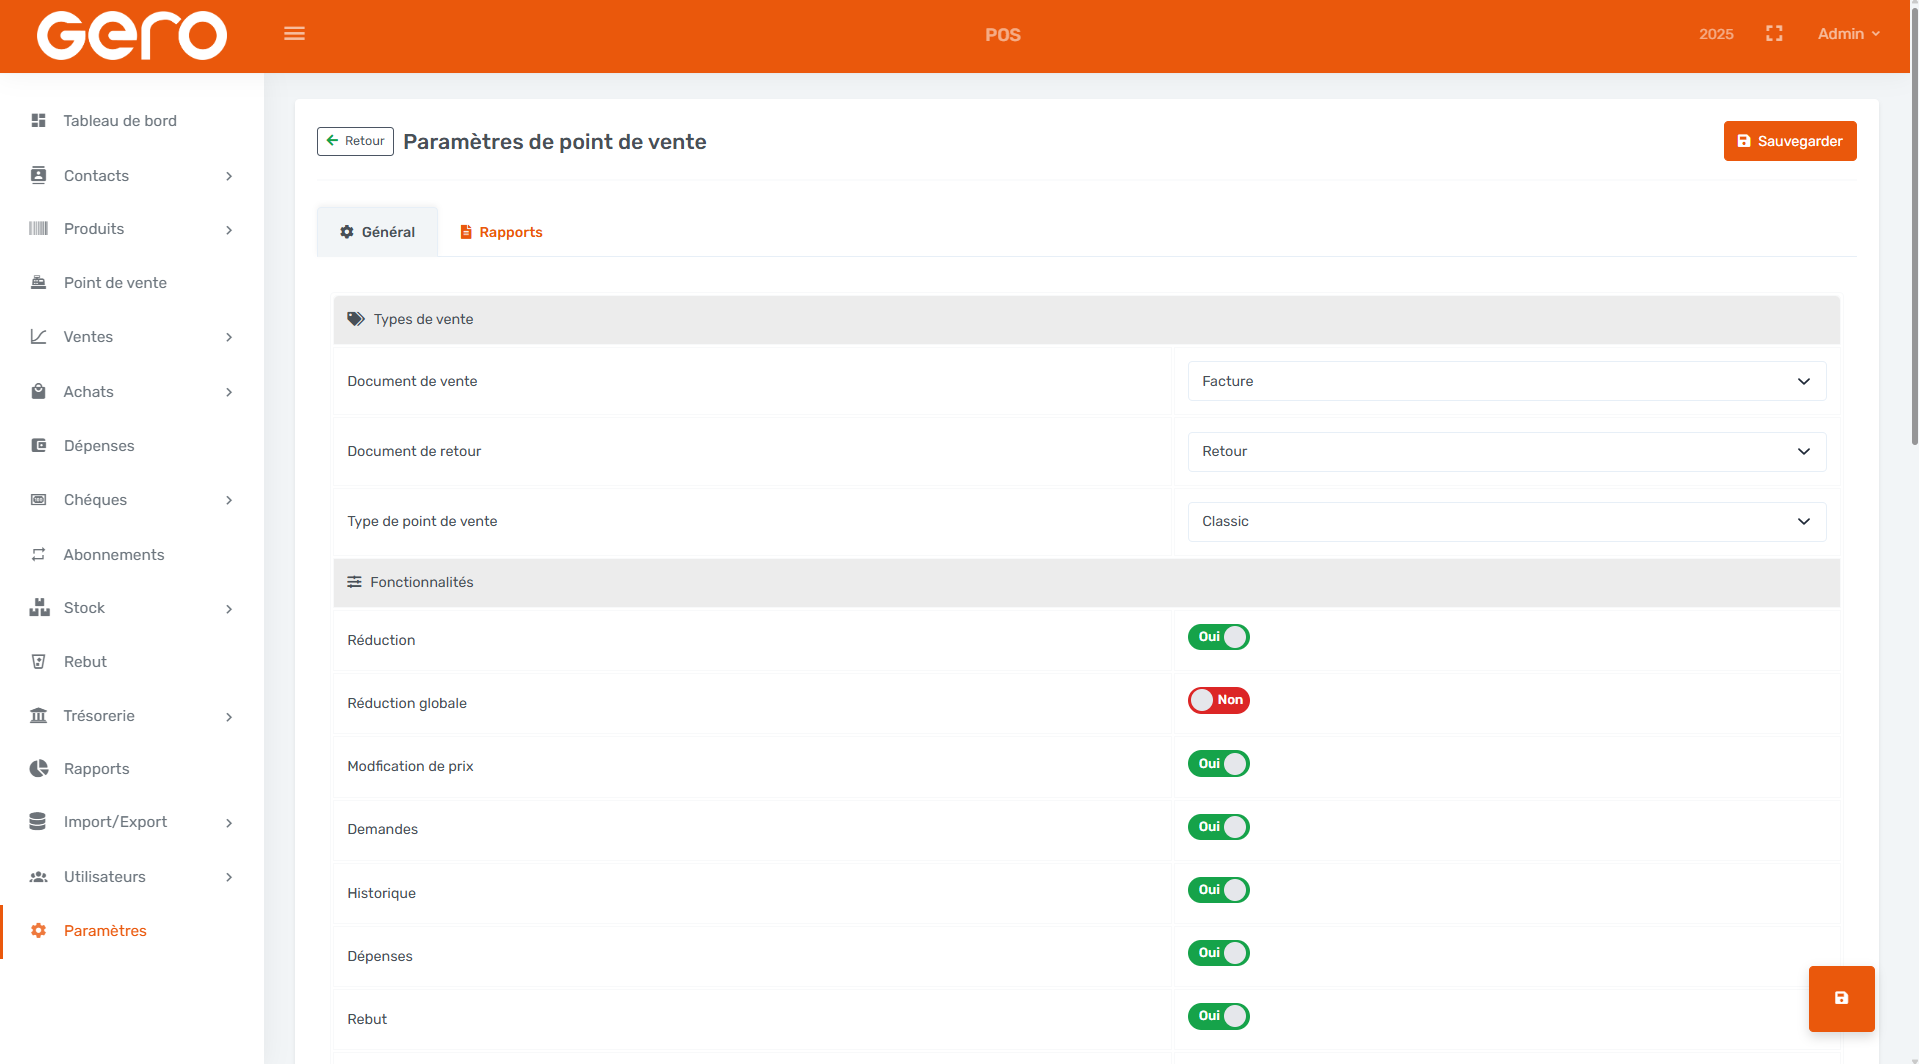This screenshot has width=1919, height=1064.
Task: Turn off the Historique toggle
Action: (1218, 890)
